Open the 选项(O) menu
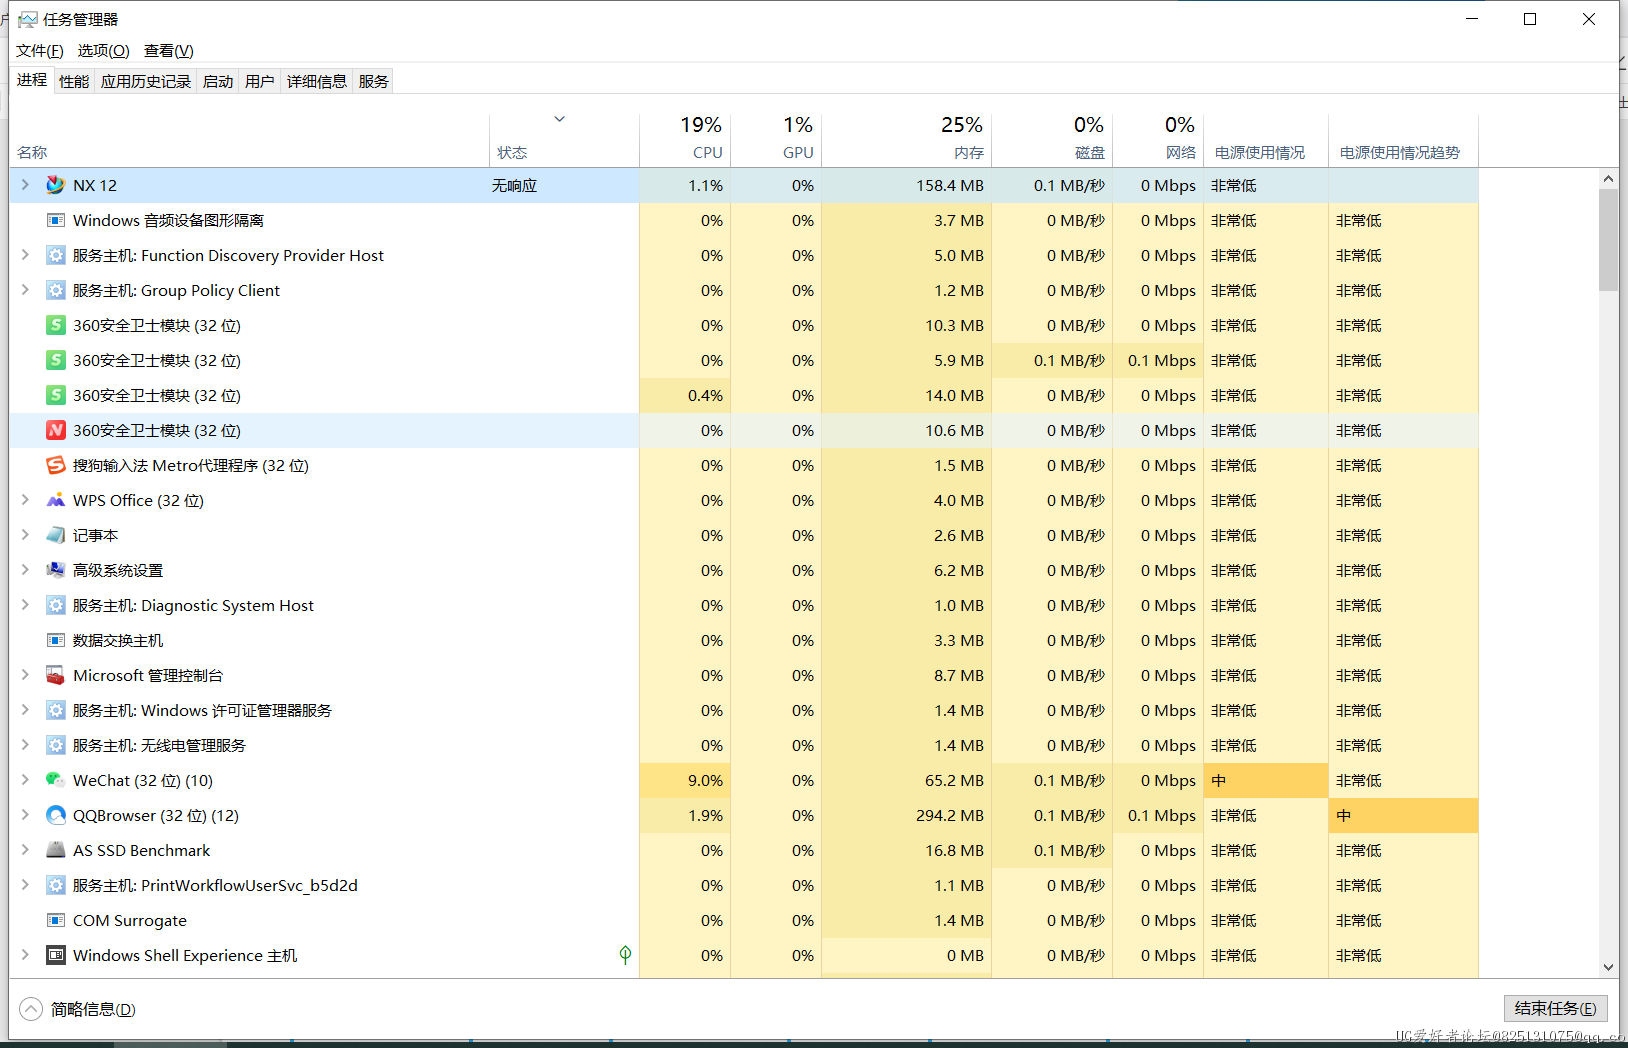Screen dimensions: 1628x1048 pyautogui.click(x=104, y=51)
